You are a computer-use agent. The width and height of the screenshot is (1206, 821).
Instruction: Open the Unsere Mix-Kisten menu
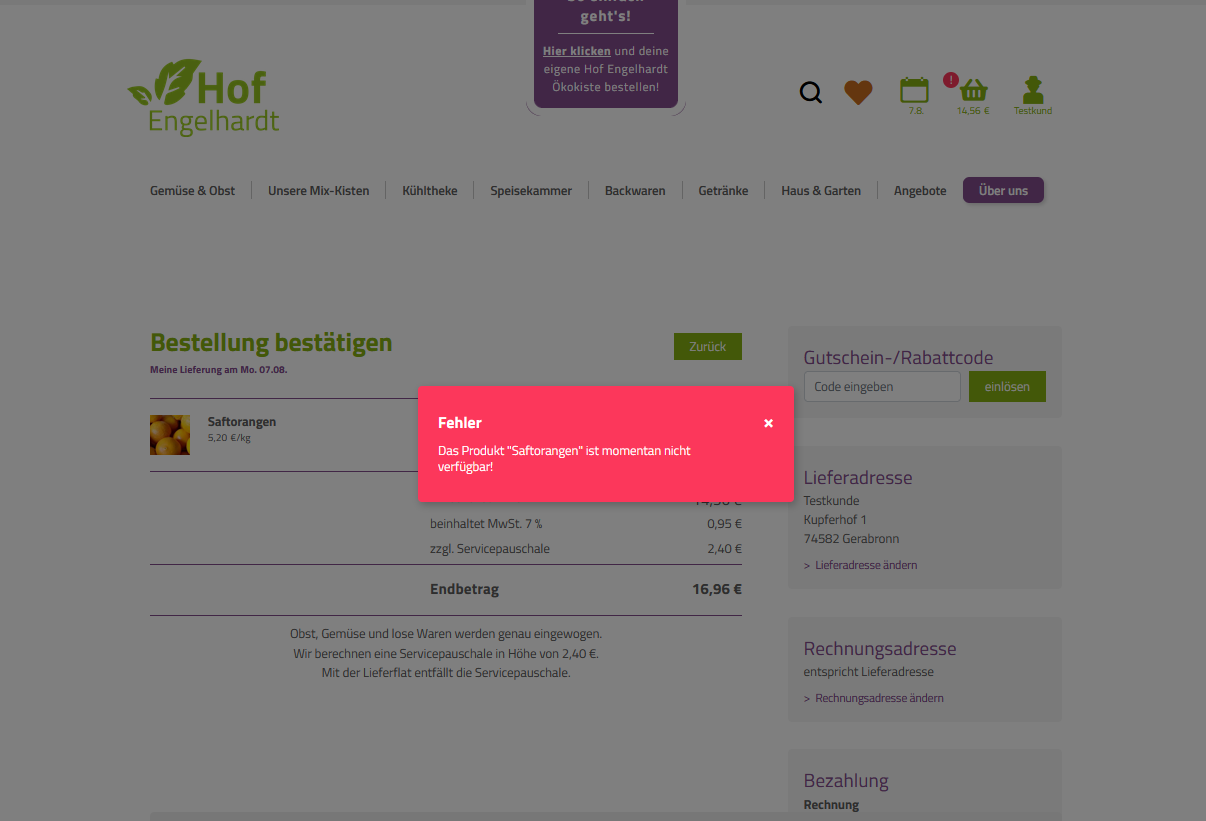318,191
